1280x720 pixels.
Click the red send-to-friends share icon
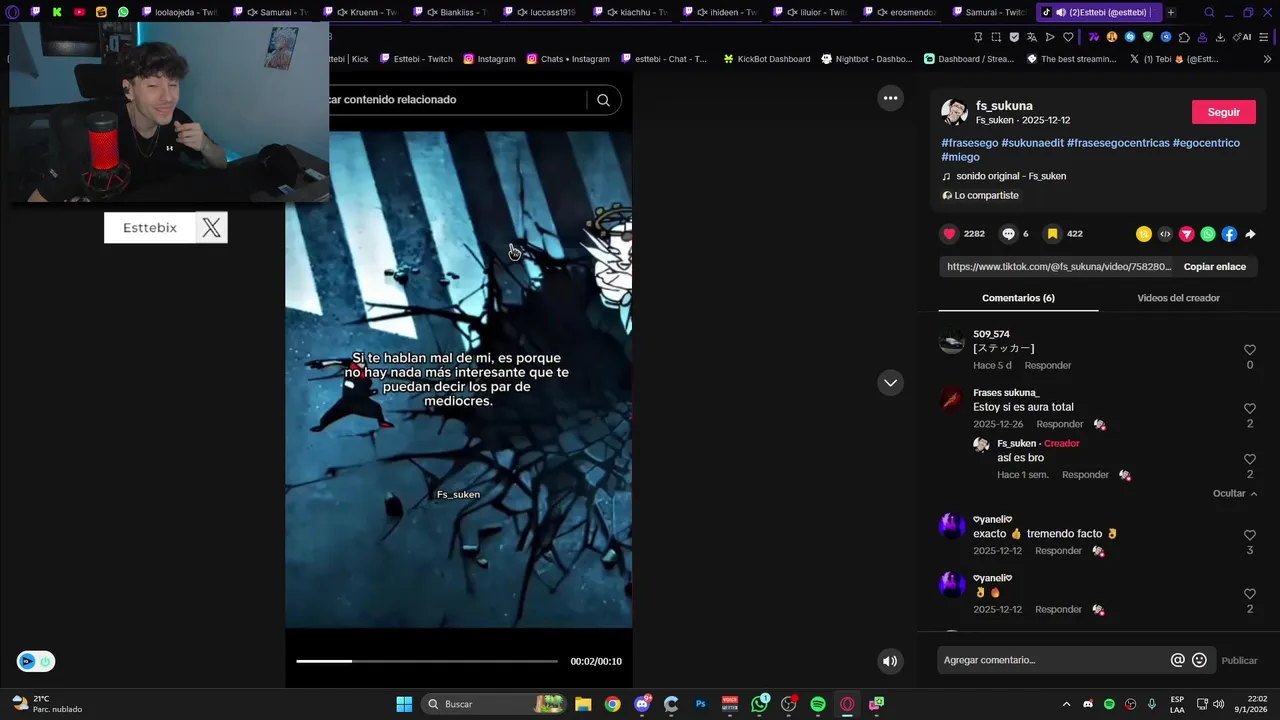[x=1186, y=234]
